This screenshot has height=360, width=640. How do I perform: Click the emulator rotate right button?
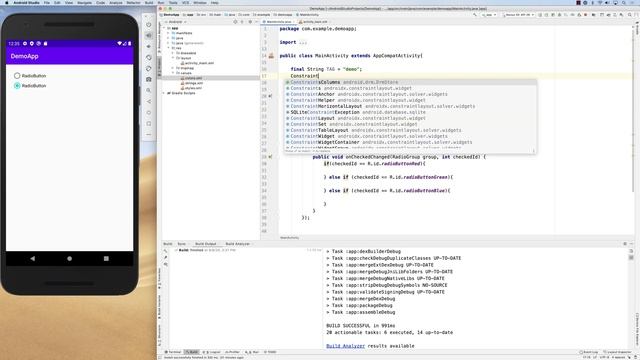[x=149, y=68]
